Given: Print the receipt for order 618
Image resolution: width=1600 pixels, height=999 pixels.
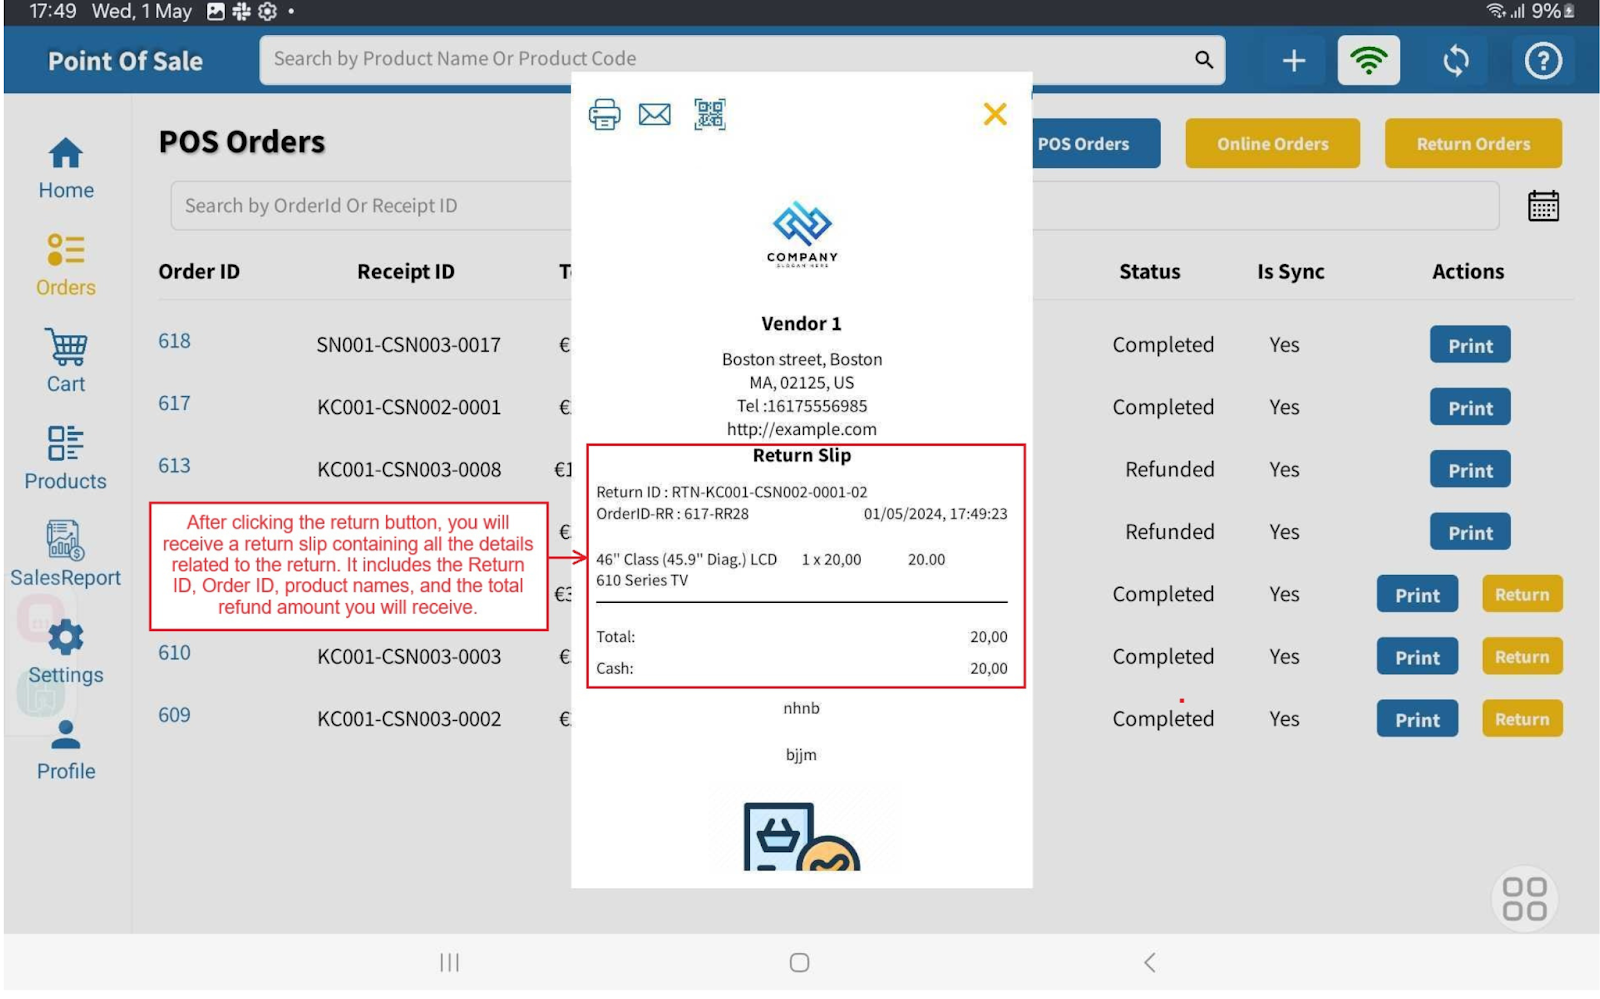Looking at the screenshot, I should point(1469,346).
